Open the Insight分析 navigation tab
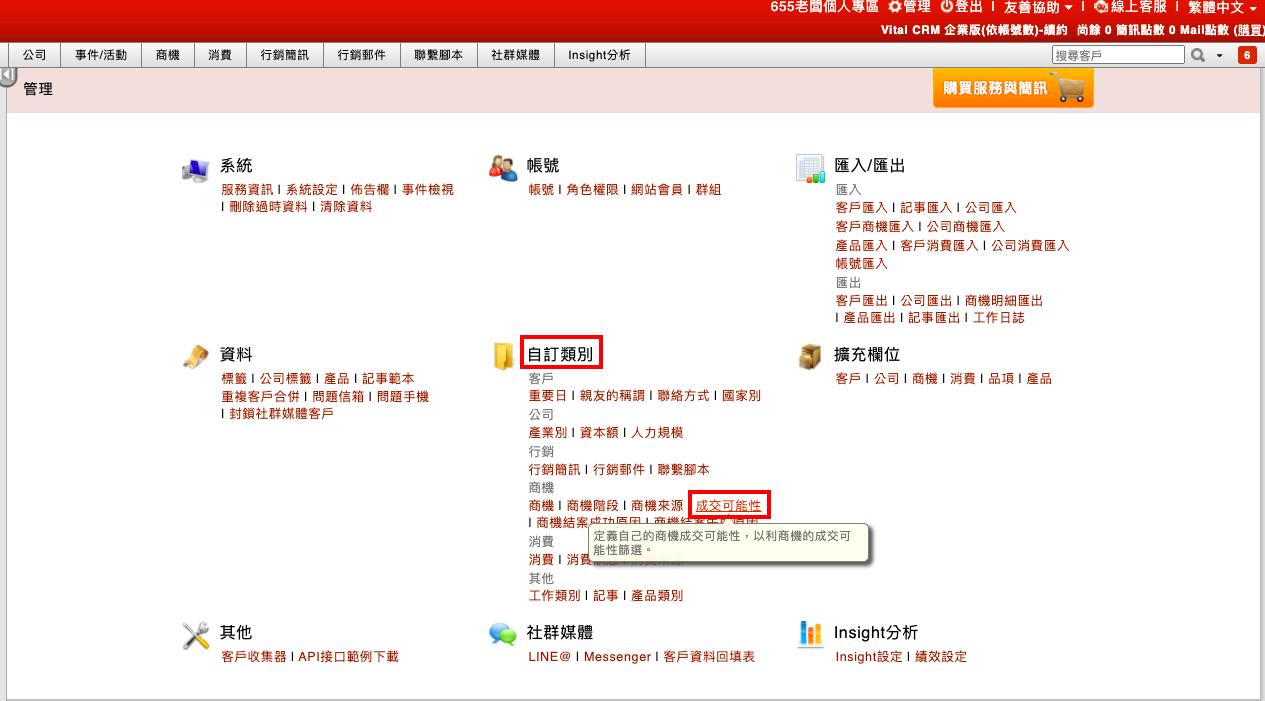The height and width of the screenshot is (701, 1265). coord(599,55)
